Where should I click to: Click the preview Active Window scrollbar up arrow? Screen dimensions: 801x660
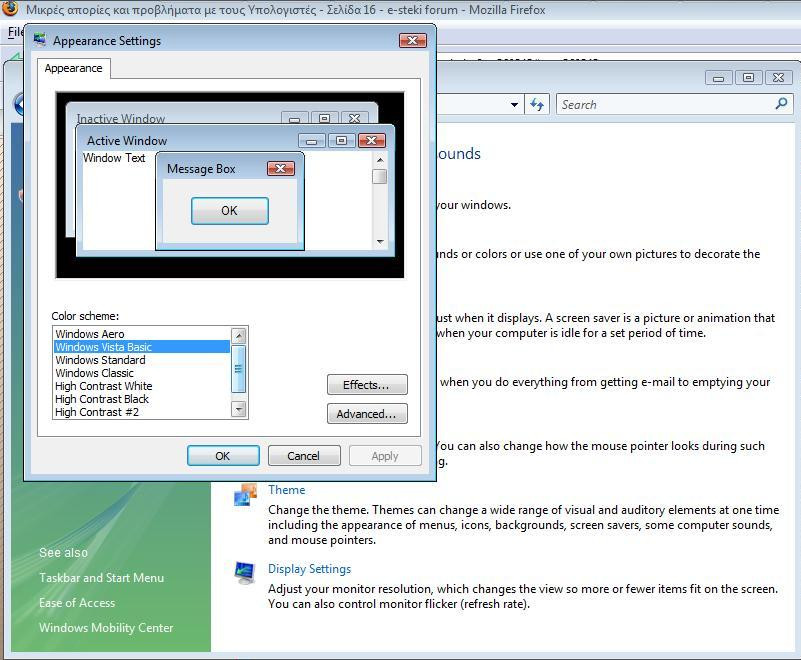tap(380, 160)
